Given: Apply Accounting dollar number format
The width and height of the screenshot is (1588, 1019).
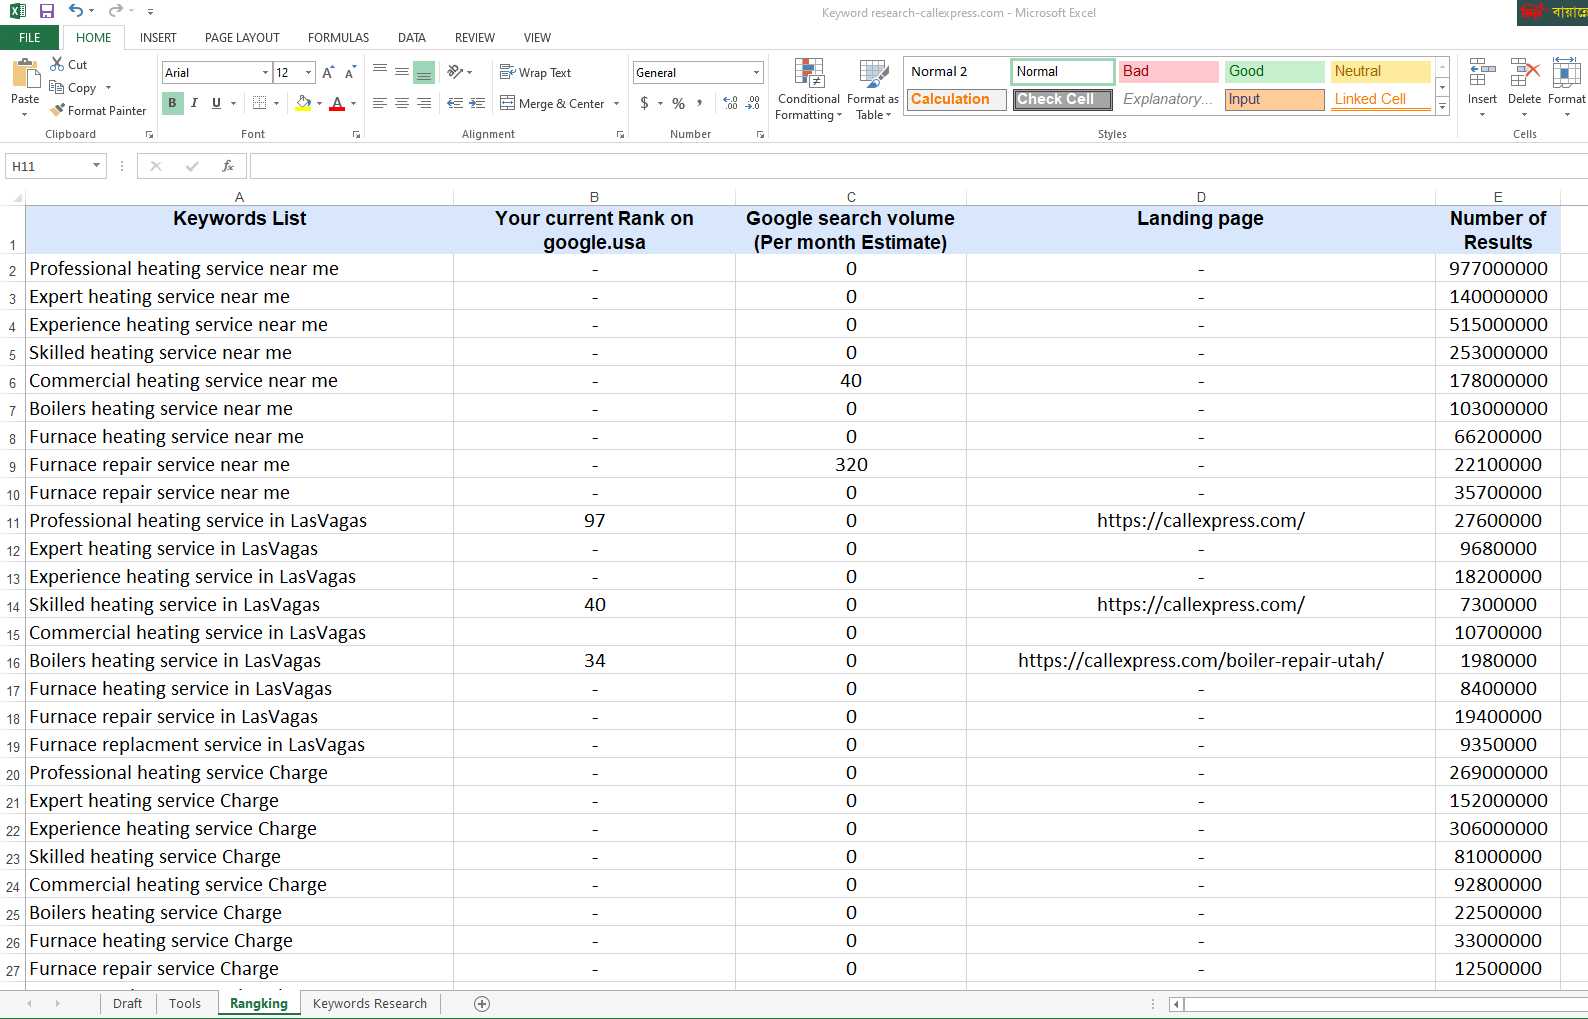Looking at the screenshot, I should [x=645, y=103].
